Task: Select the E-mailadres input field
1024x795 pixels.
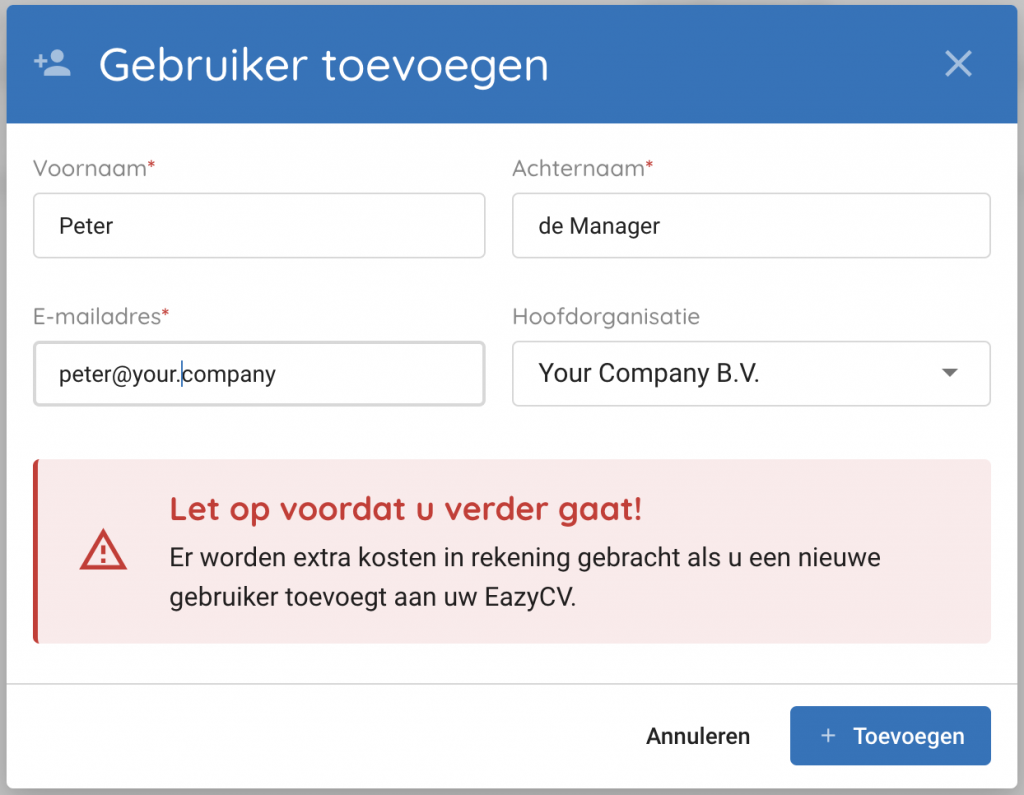Action: coord(258,374)
